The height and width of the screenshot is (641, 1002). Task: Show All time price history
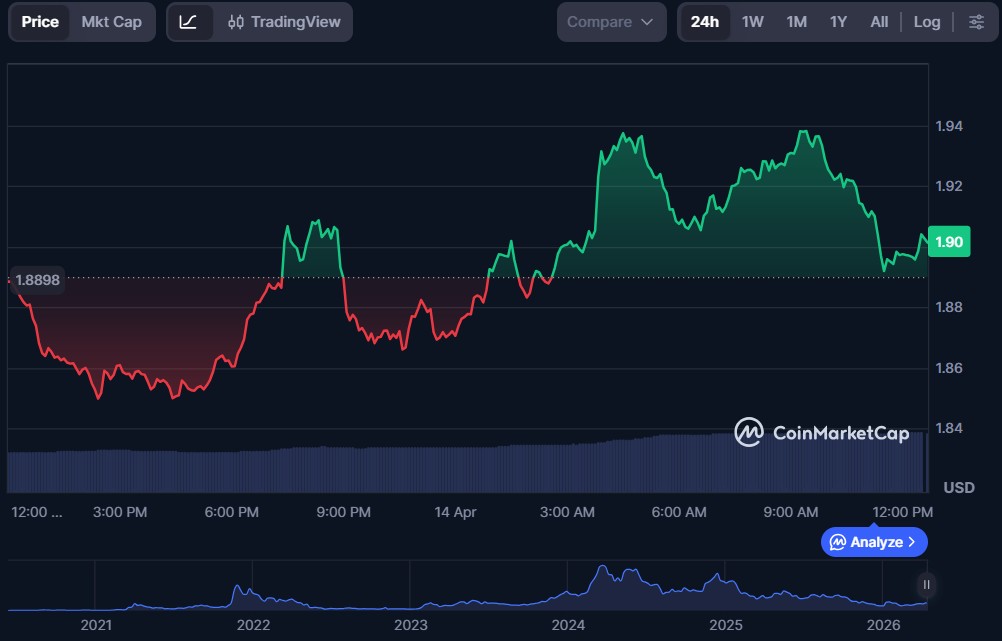pyautogui.click(x=879, y=22)
